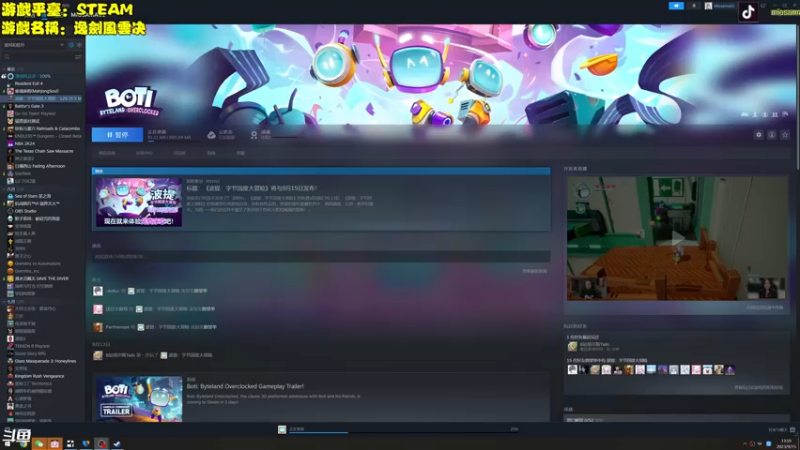Add Boti to favorites with star icon
This screenshot has width=800, height=450.
pyautogui.click(x=785, y=135)
